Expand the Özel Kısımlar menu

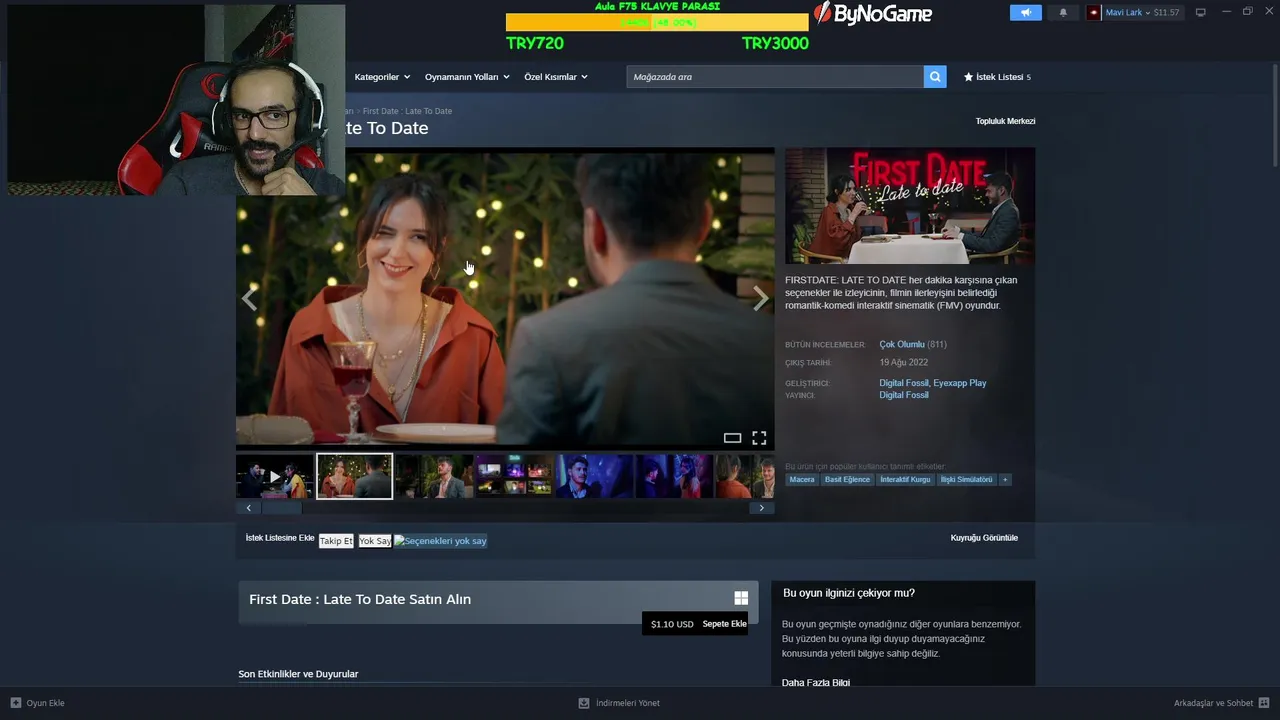click(556, 77)
